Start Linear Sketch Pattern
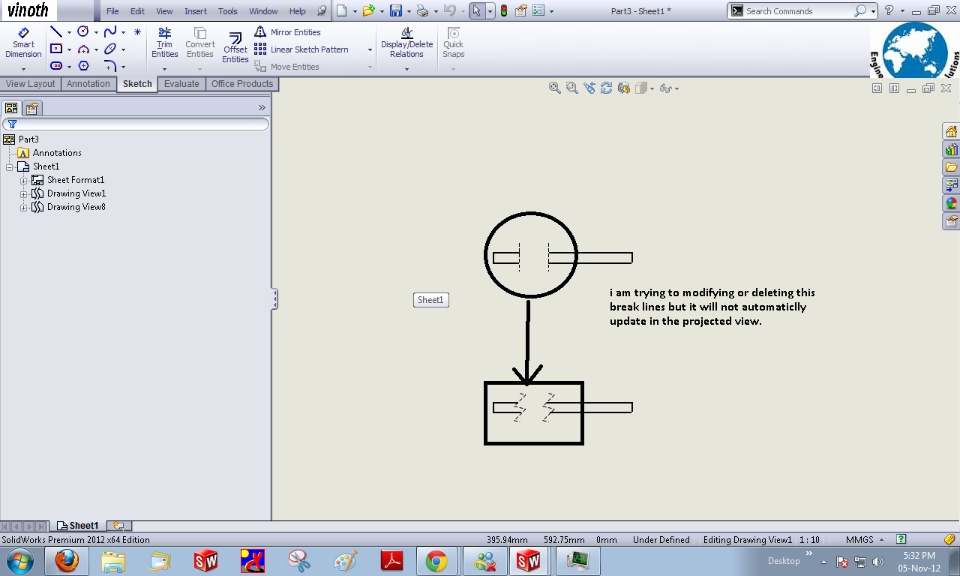The image size is (960, 576). click(x=301, y=50)
